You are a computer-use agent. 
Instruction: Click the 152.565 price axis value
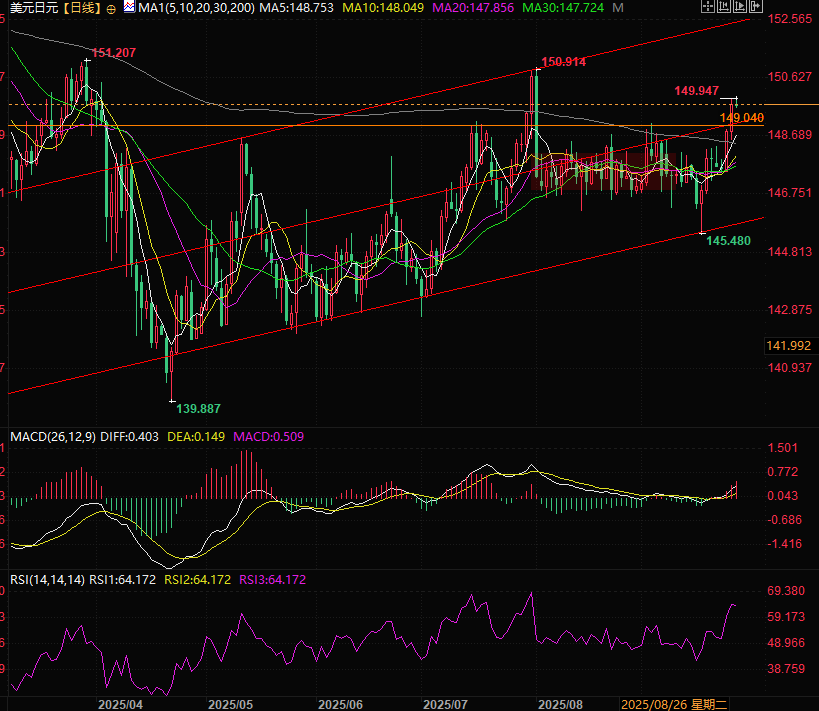pos(790,19)
